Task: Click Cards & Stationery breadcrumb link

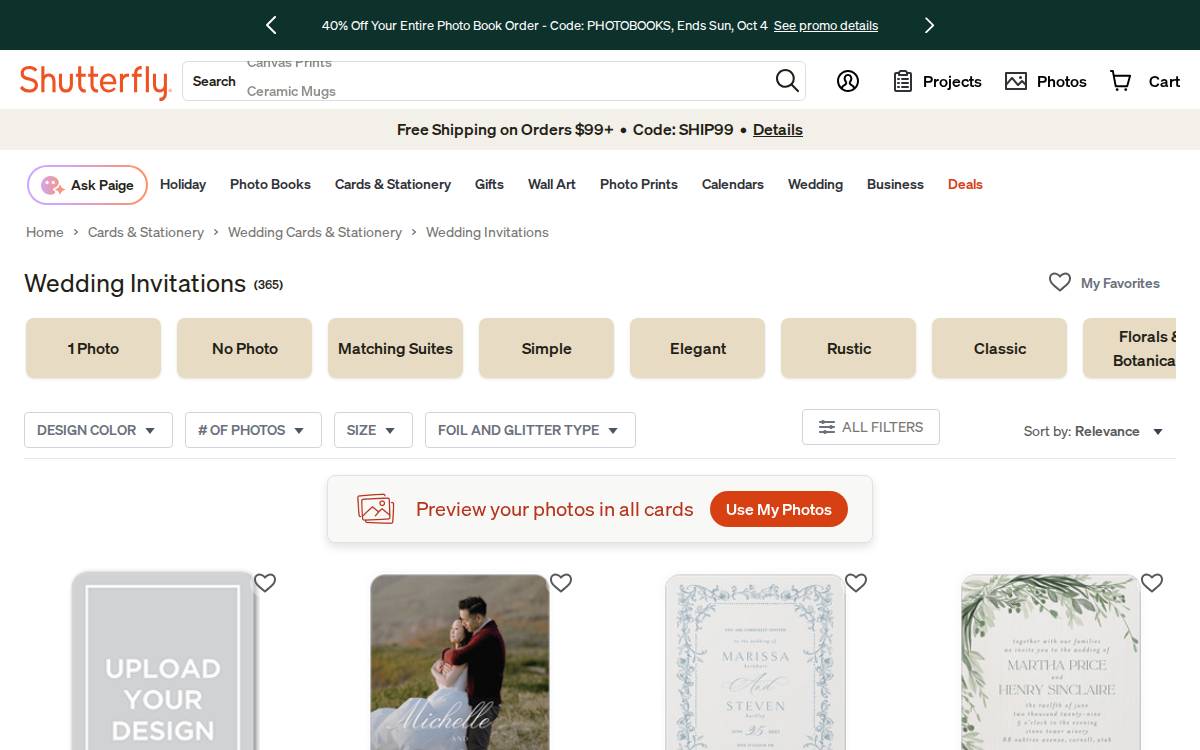Action: (x=146, y=232)
